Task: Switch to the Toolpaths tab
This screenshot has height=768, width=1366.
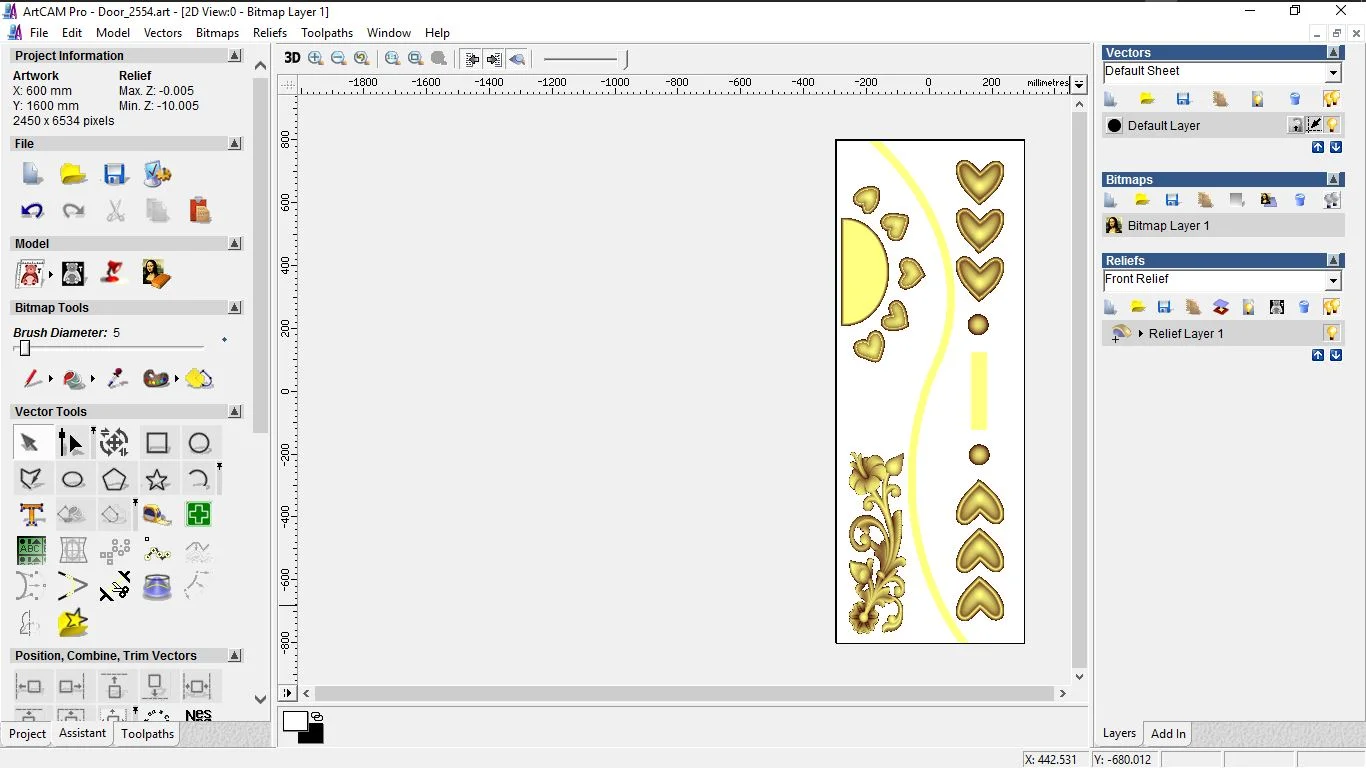Action: 148,734
